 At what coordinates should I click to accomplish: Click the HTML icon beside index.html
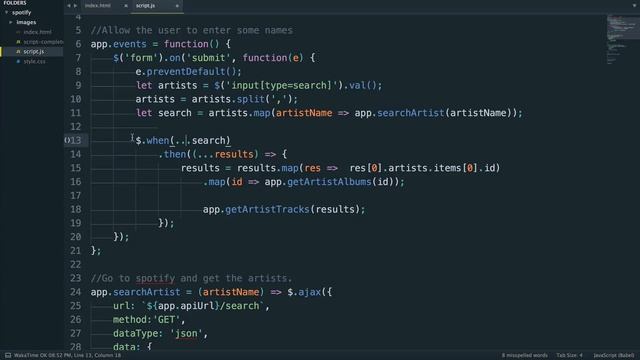coord(18,32)
